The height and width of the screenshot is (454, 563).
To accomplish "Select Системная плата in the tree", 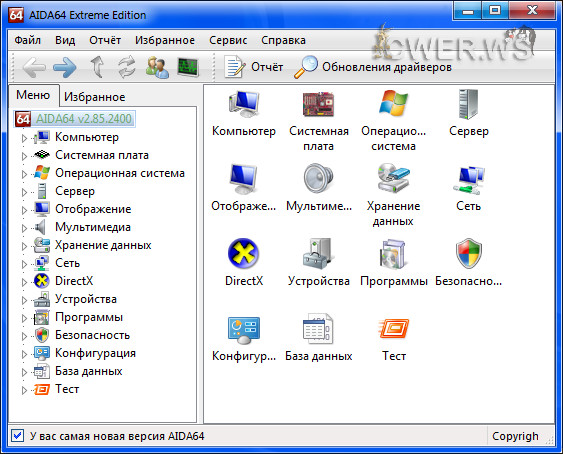I will click(102, 155).
